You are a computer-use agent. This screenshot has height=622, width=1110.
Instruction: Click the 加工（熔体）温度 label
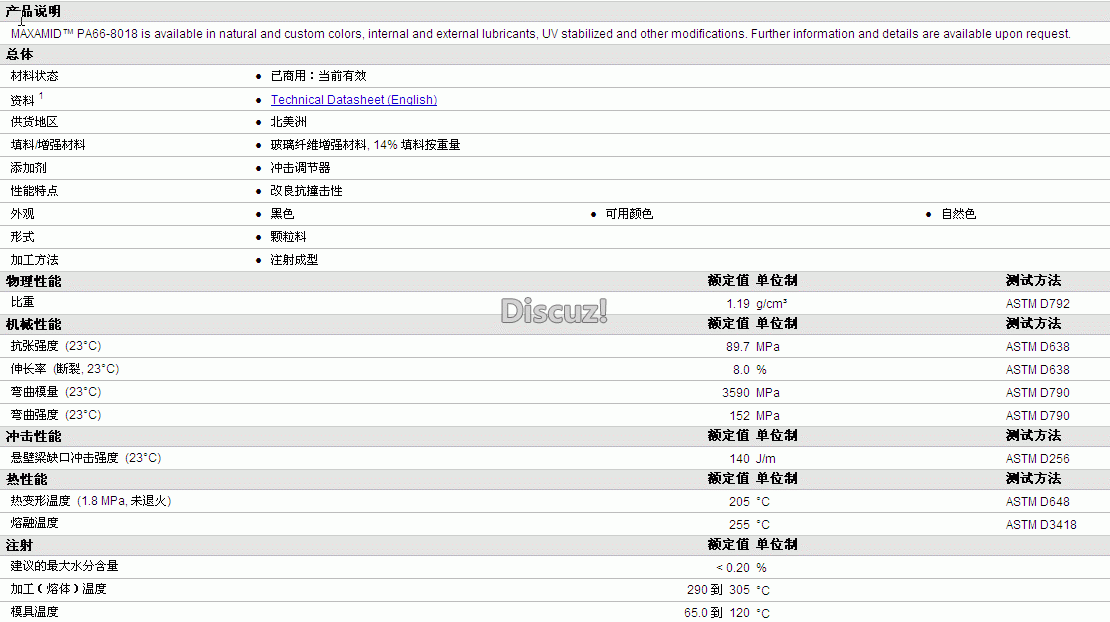(x=59, y=589)
